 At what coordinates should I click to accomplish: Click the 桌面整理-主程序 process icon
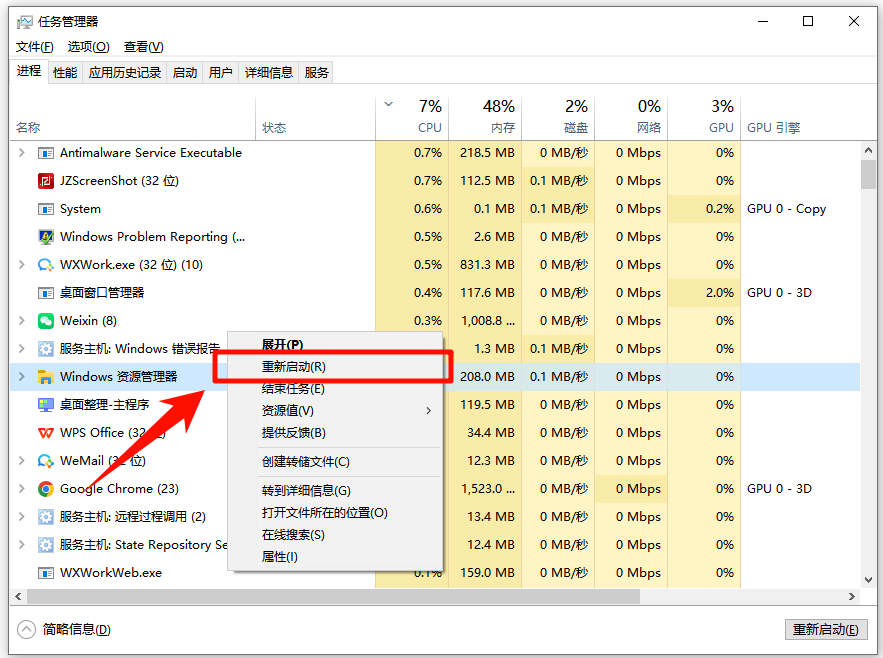(45, 405)
